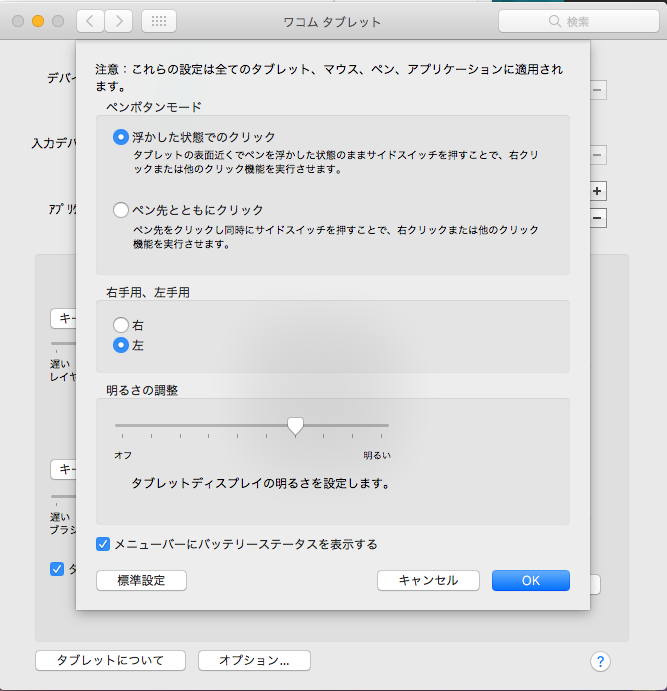The height and width of the screenshot is (691, 667).
Task: Toggle メニューバーにバッテリーステータスを表示する checkbox
Action: pos(103,544)
